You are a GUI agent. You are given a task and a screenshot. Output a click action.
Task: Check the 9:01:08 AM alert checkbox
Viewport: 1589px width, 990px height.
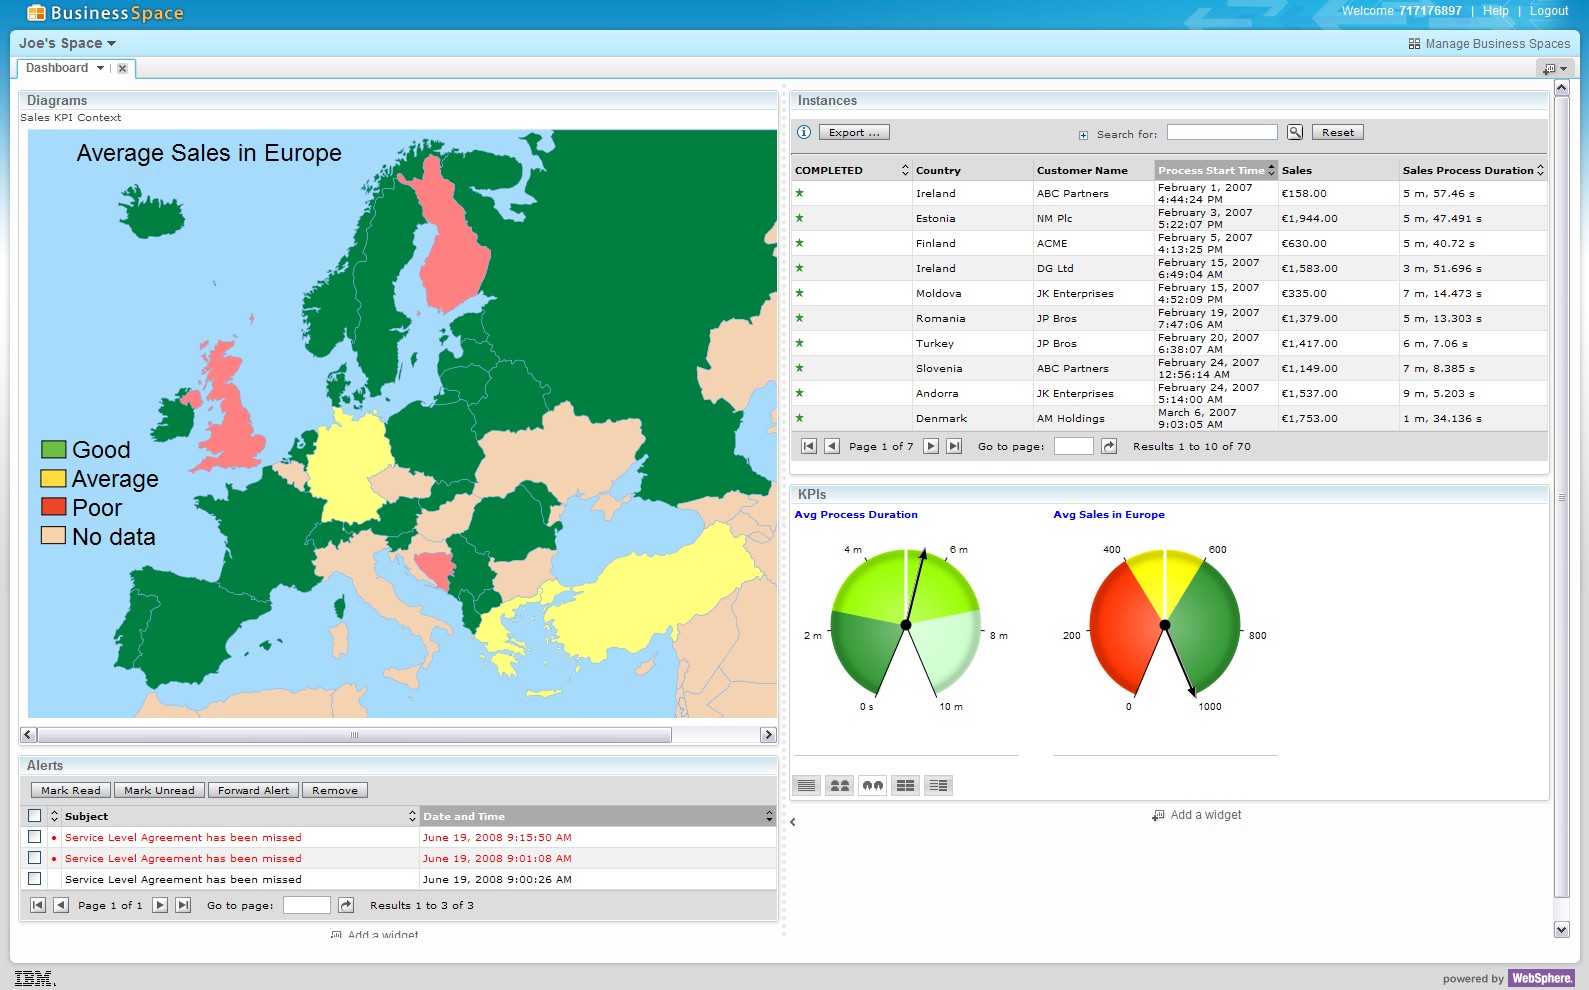(x=35, y=858)
